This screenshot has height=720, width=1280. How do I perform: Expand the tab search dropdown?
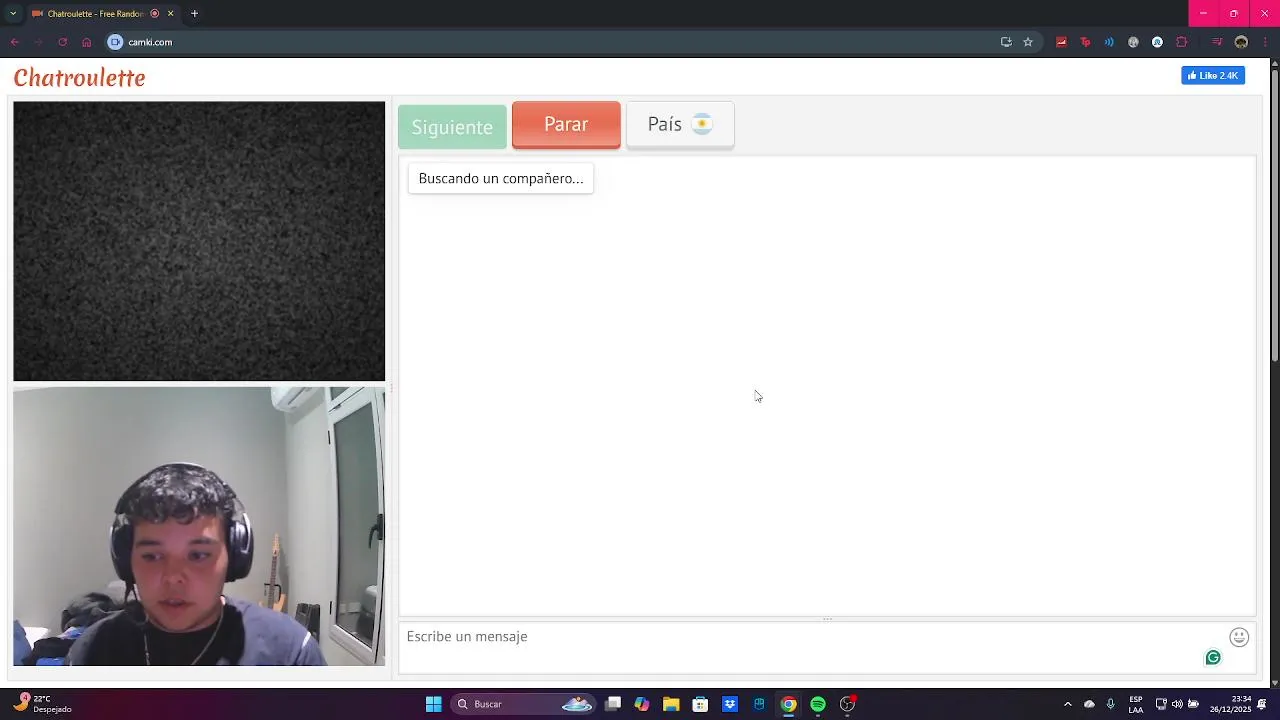(12, 14)
